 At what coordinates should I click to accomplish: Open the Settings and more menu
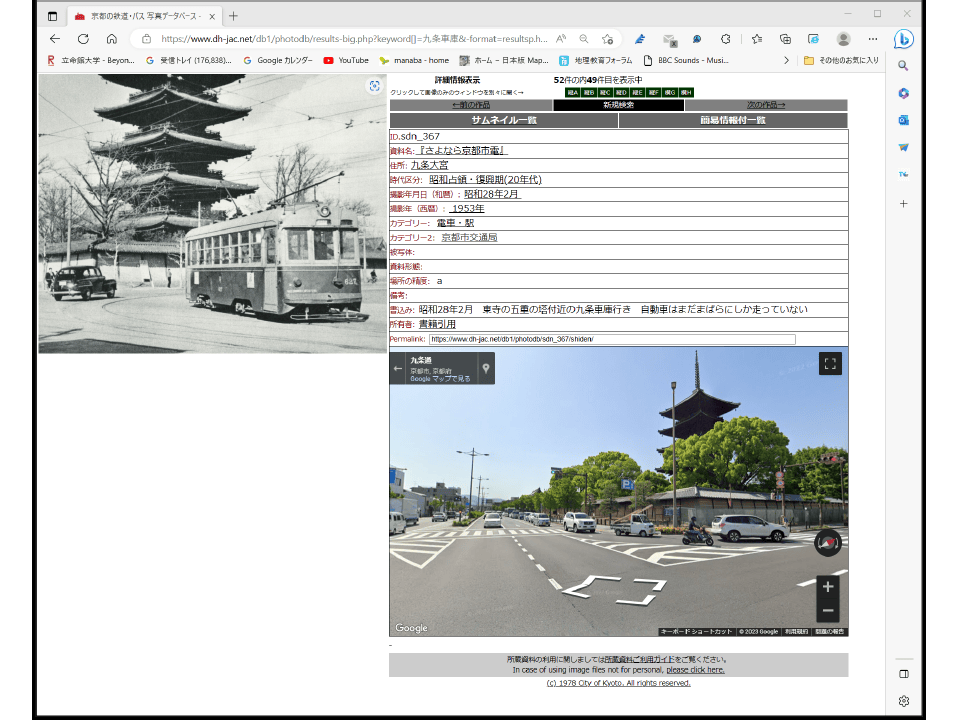tap(872, 39)
